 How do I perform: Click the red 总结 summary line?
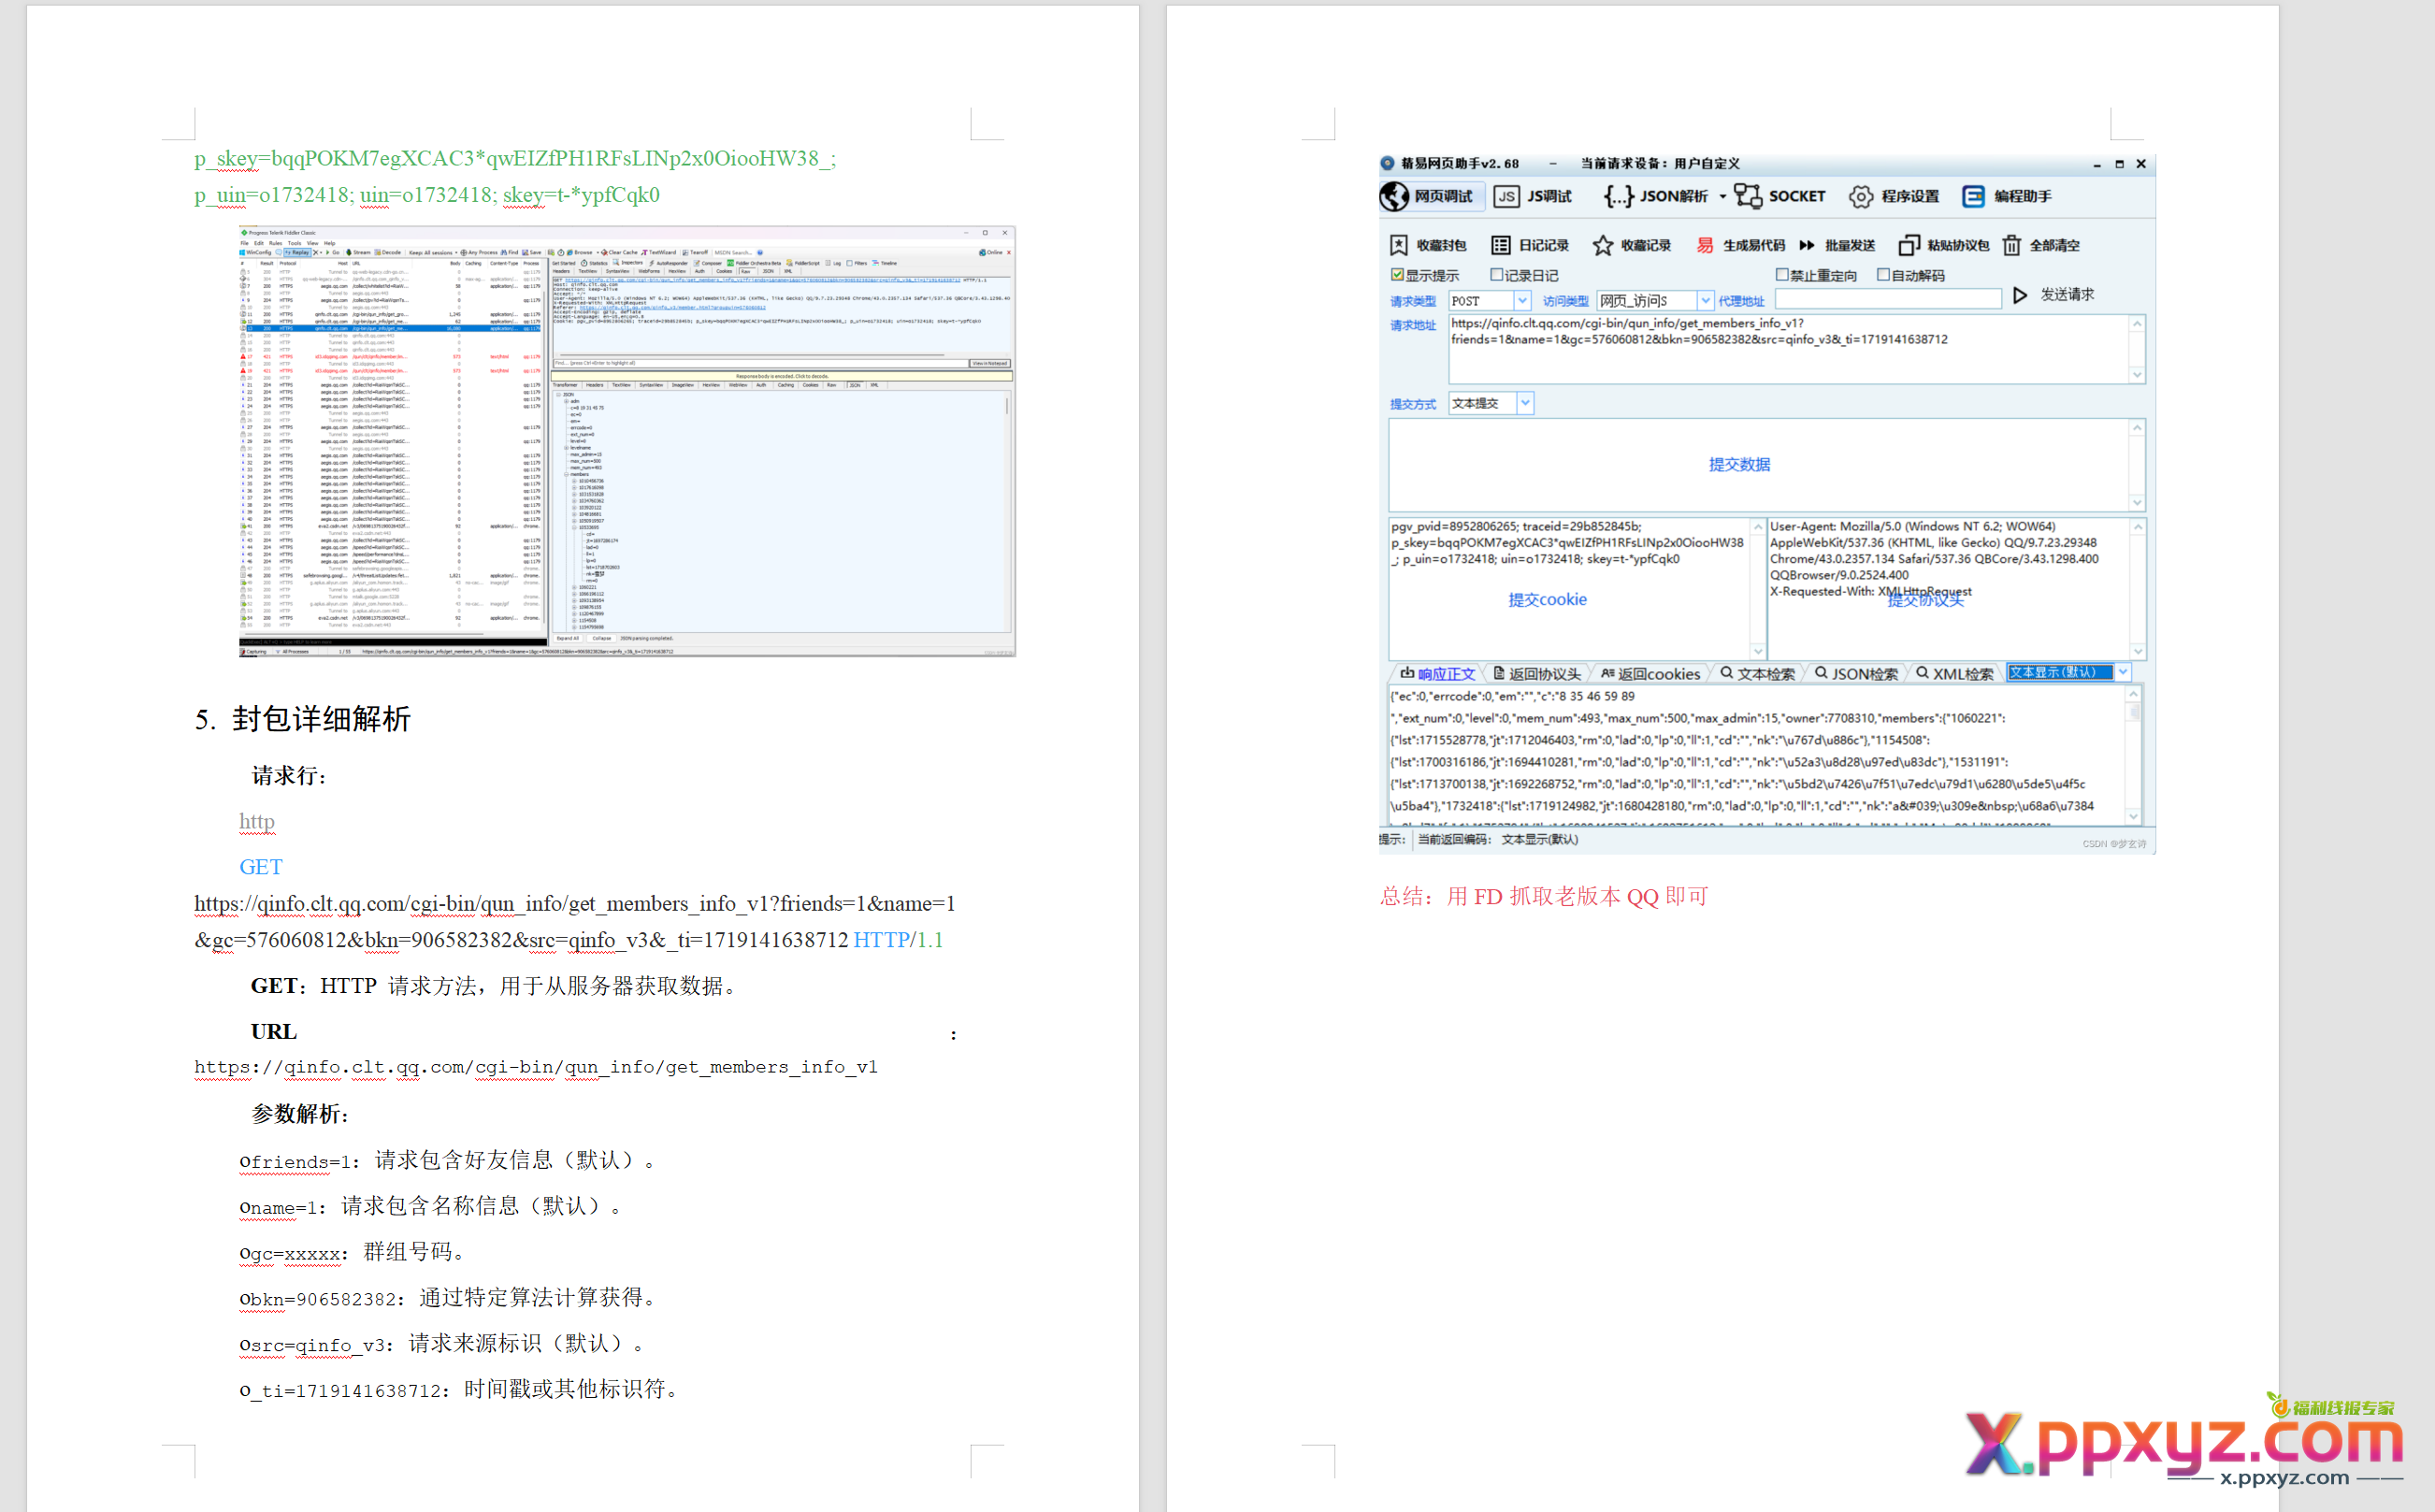[1544, 896]
